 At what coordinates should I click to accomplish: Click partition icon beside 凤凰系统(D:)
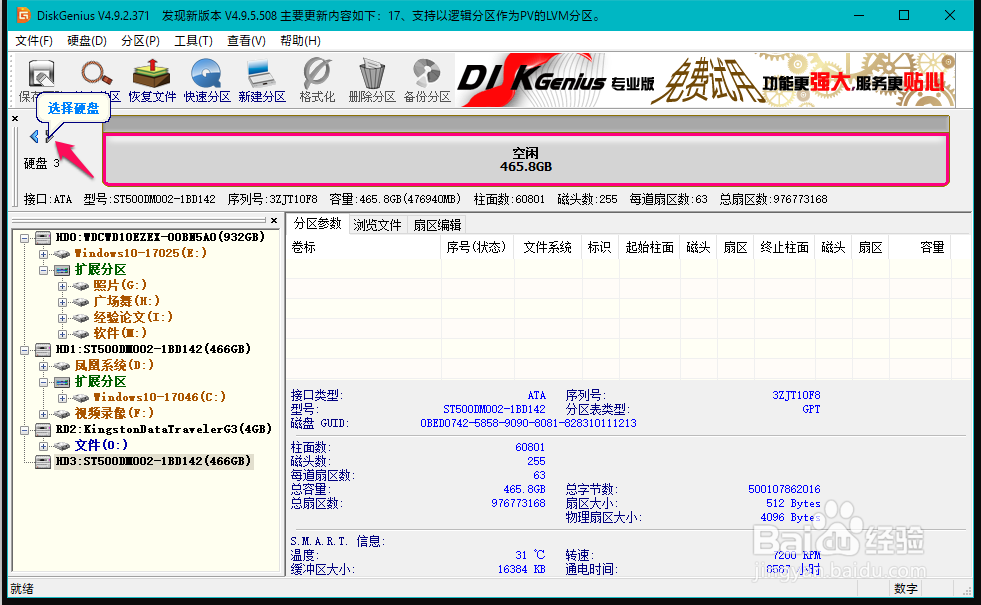tap(61, 366)
